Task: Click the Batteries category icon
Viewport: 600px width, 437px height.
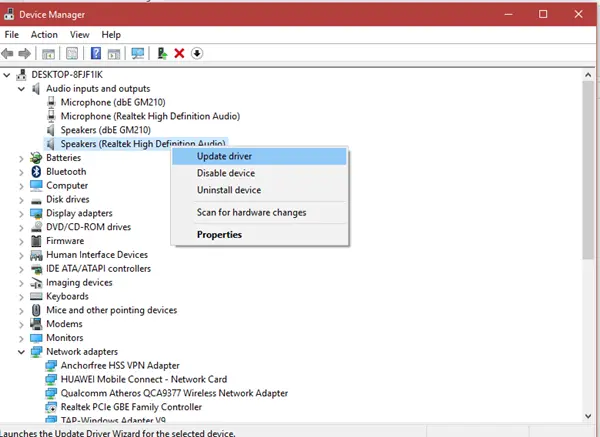Action: (36, 158)
